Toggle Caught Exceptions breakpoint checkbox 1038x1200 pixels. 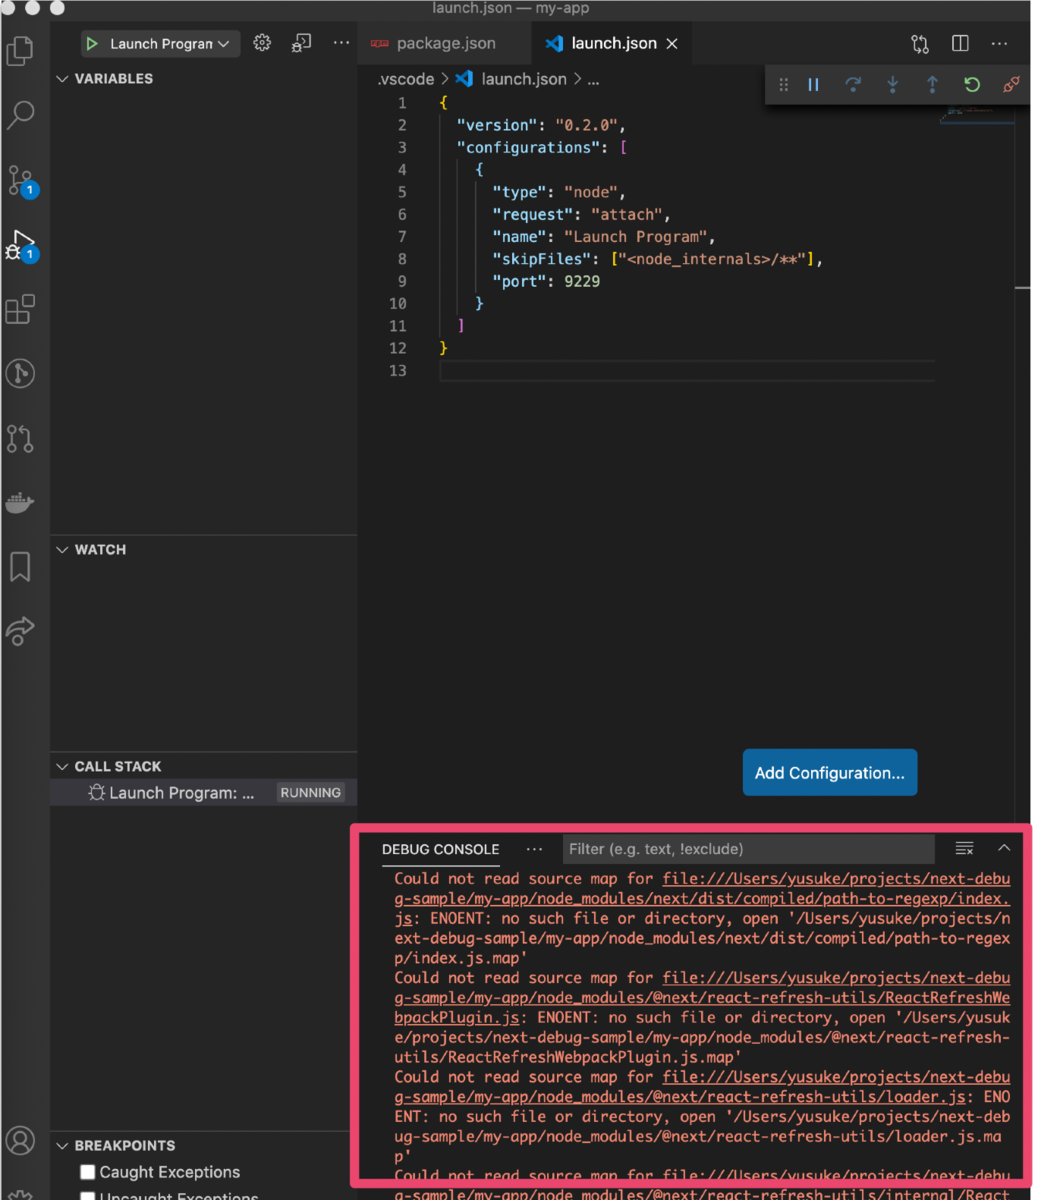pyautogui.click(x=88, y=1172)
